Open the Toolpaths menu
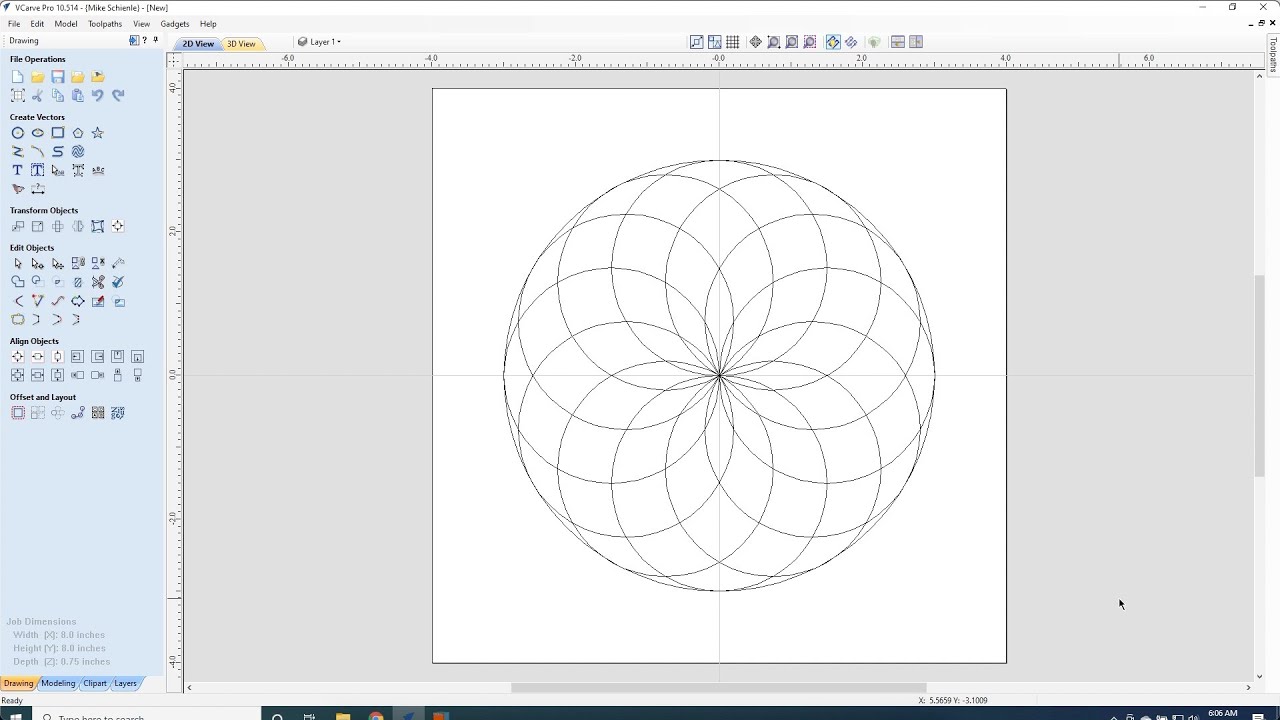 [105, 24]
